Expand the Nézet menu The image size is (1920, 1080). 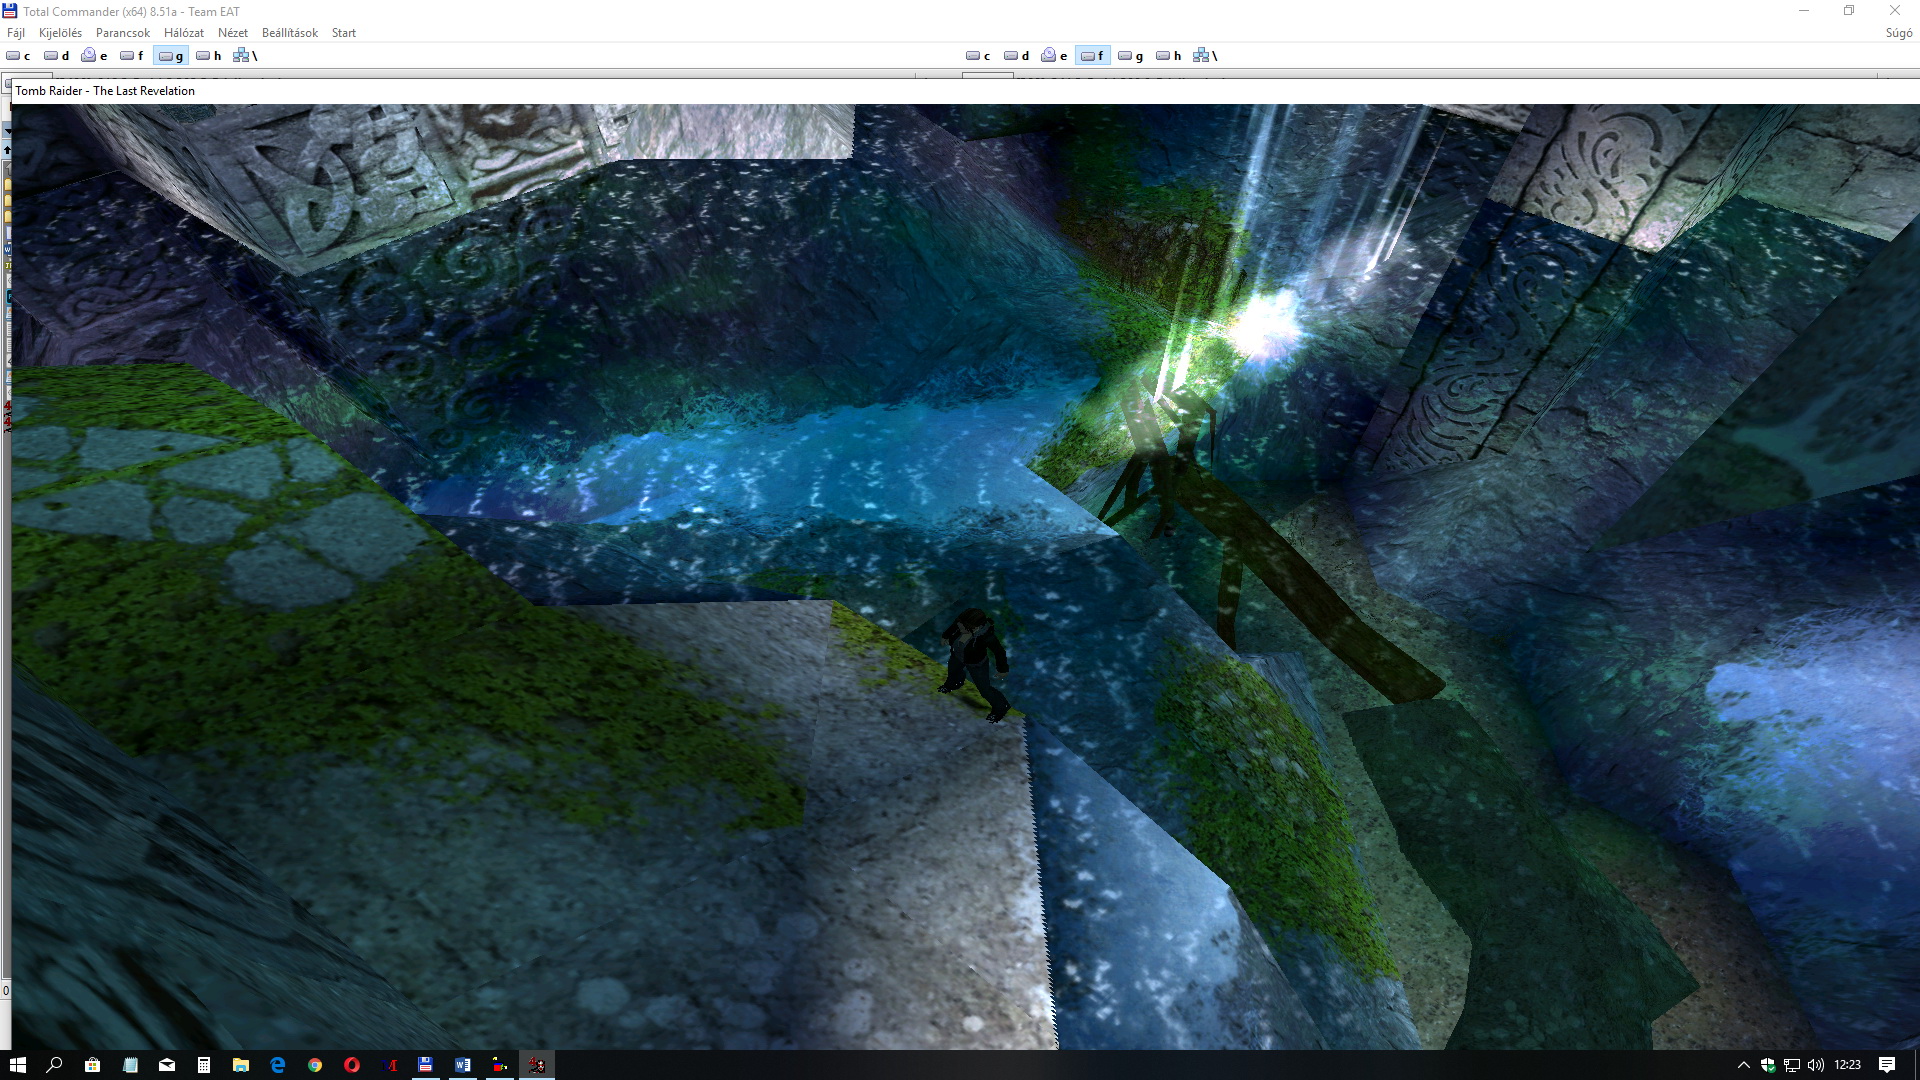232,33
